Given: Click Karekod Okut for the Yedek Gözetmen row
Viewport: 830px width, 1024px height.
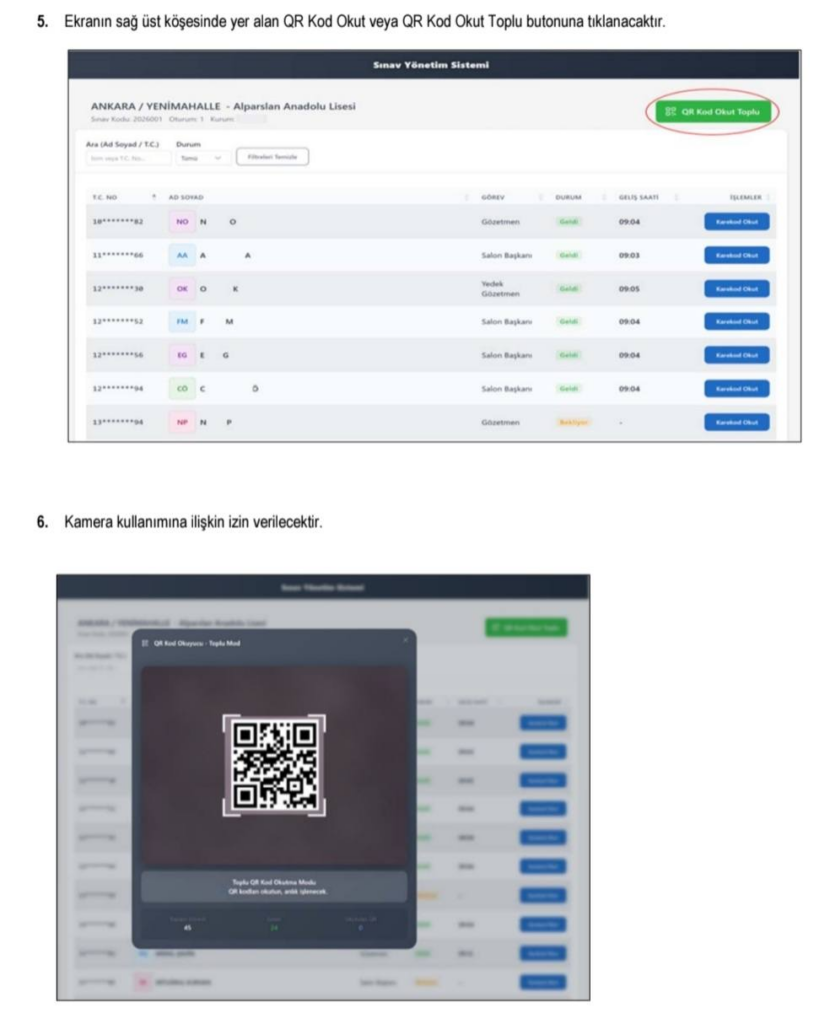Looking at the screenshot, I should pyautogui.click(x=737, y=289).
